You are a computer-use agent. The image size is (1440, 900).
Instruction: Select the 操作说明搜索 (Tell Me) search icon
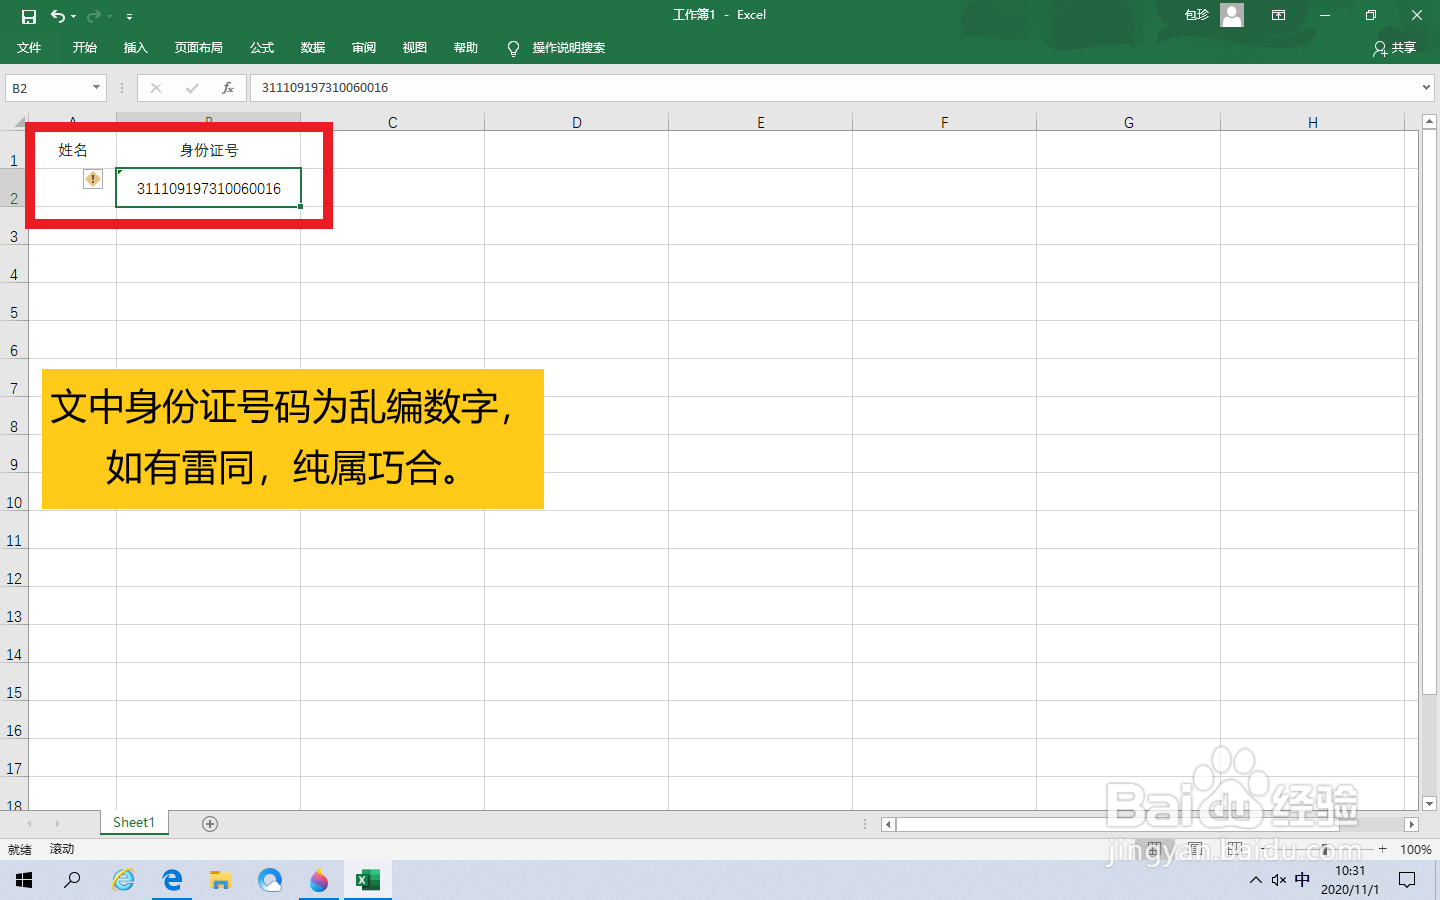[513, 47]
